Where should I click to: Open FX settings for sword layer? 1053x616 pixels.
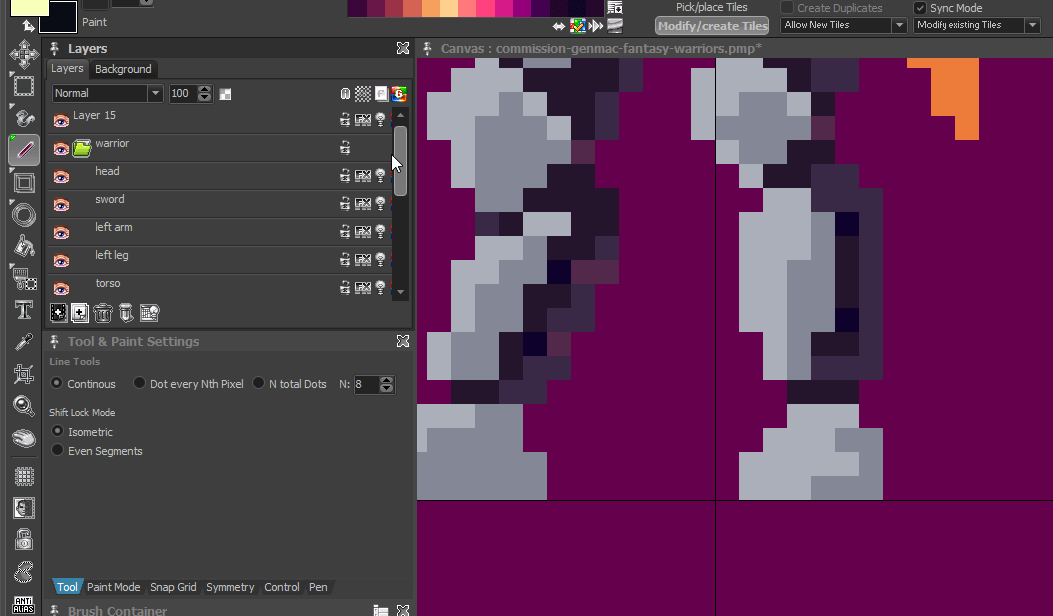pyautogui.click(x=363, y=204)
